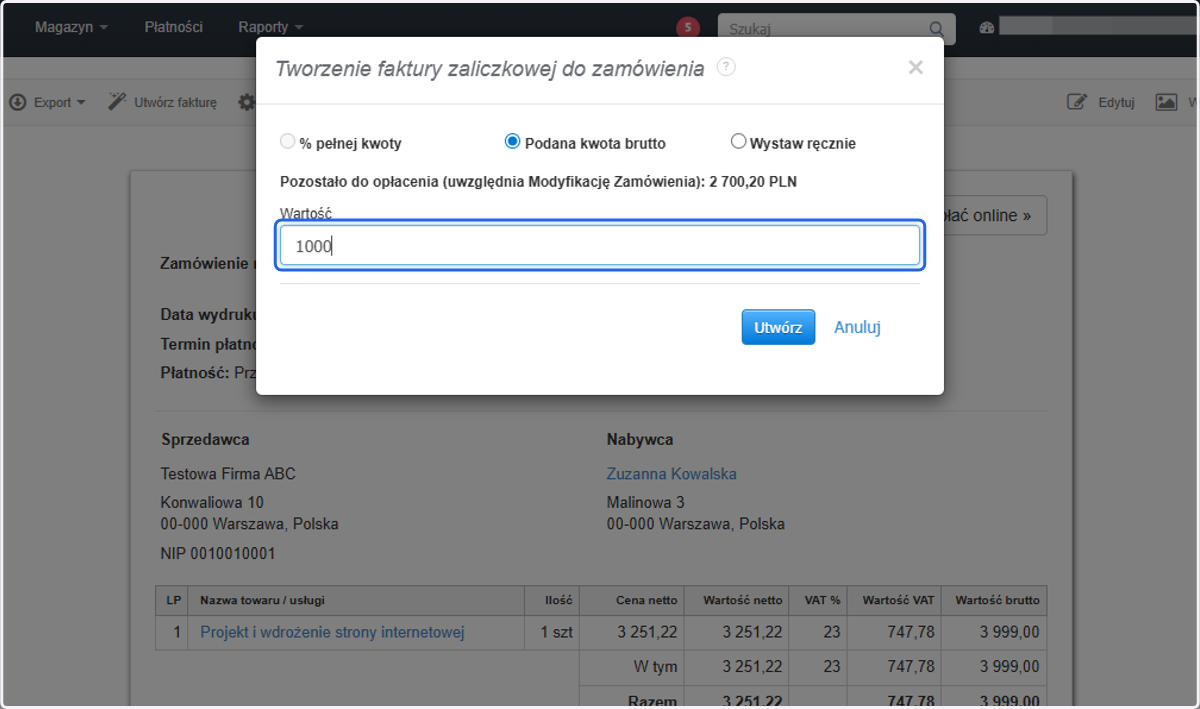Viewport: 1200px width, 709px height.
Task: Click the Nabywca heading
Action: point(640,439)
